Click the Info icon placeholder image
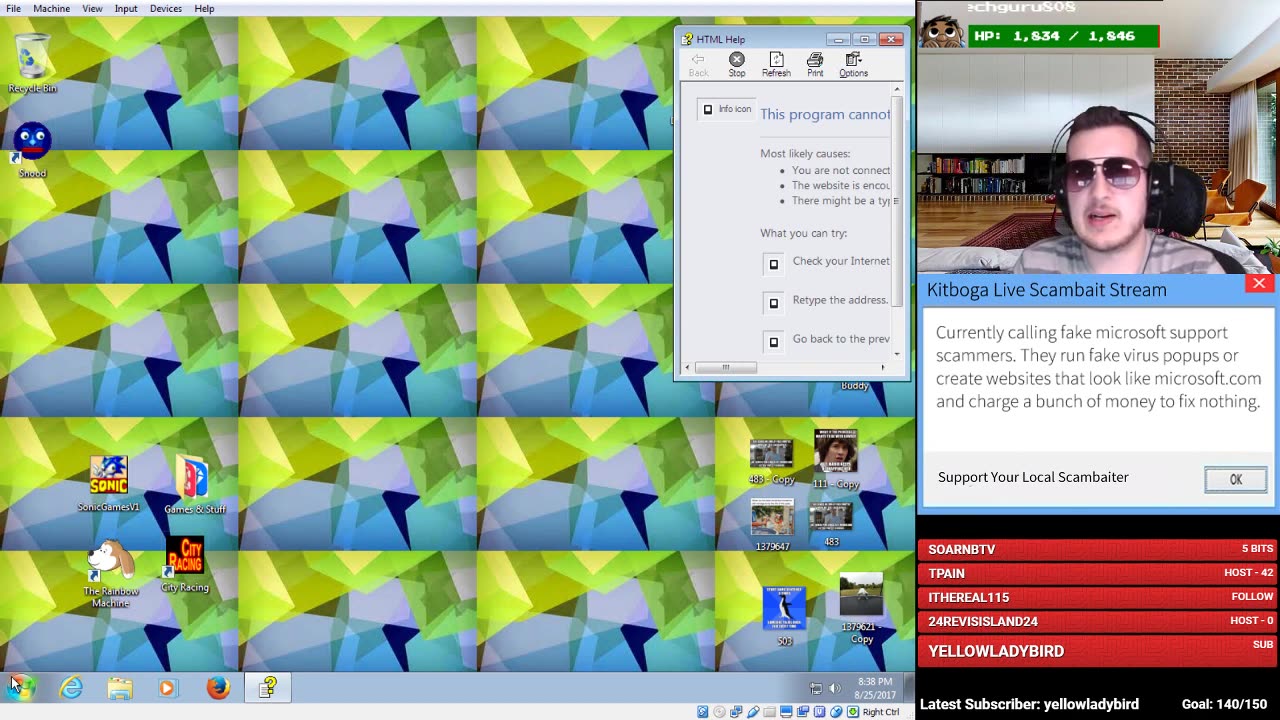The image size is (1280, 720). 727,109
